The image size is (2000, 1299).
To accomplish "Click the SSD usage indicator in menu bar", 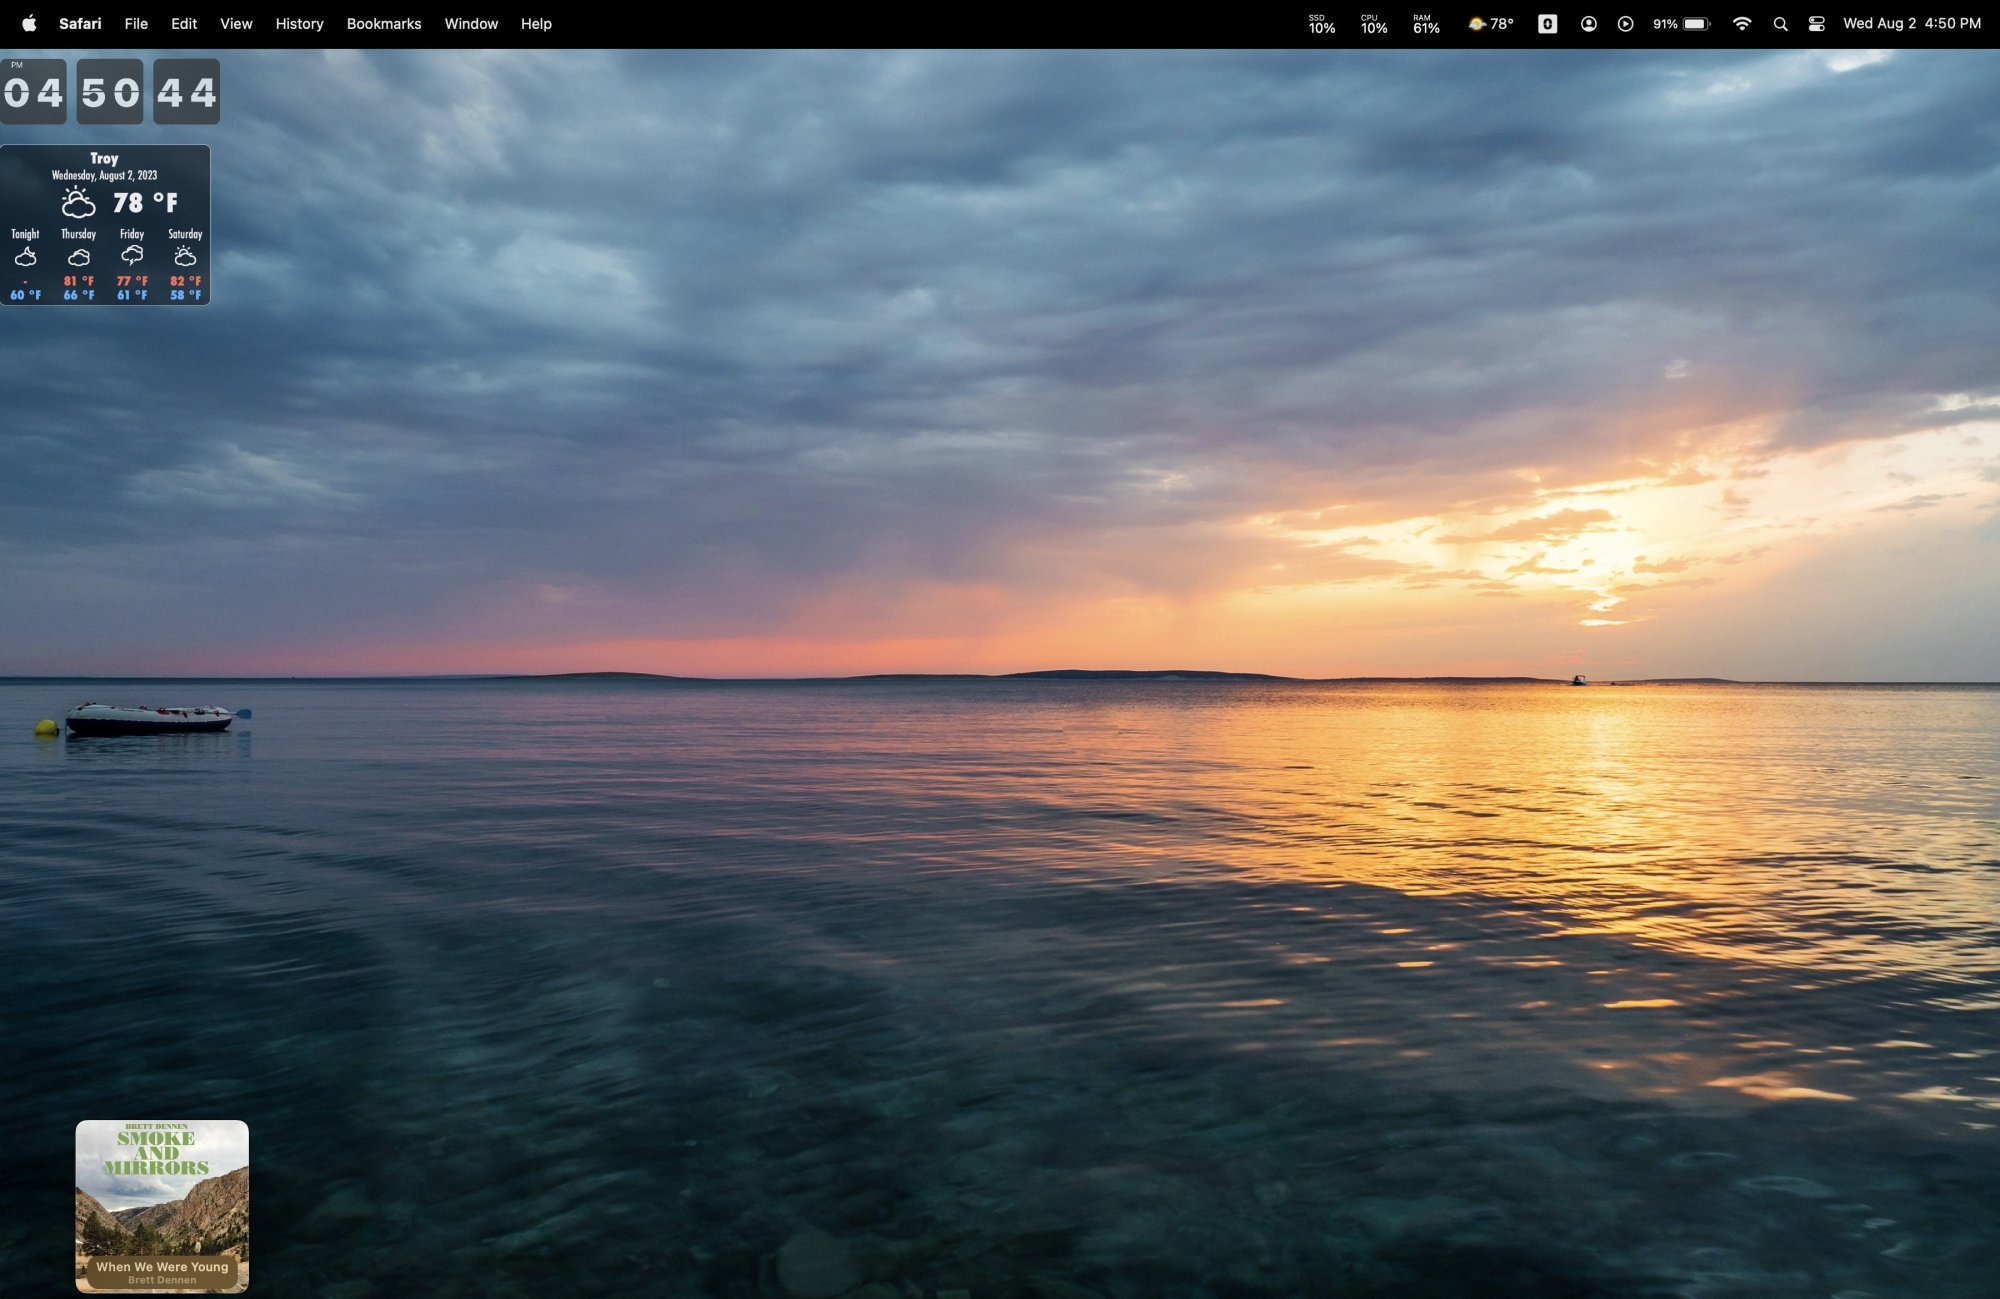I will pos(1321,24).
